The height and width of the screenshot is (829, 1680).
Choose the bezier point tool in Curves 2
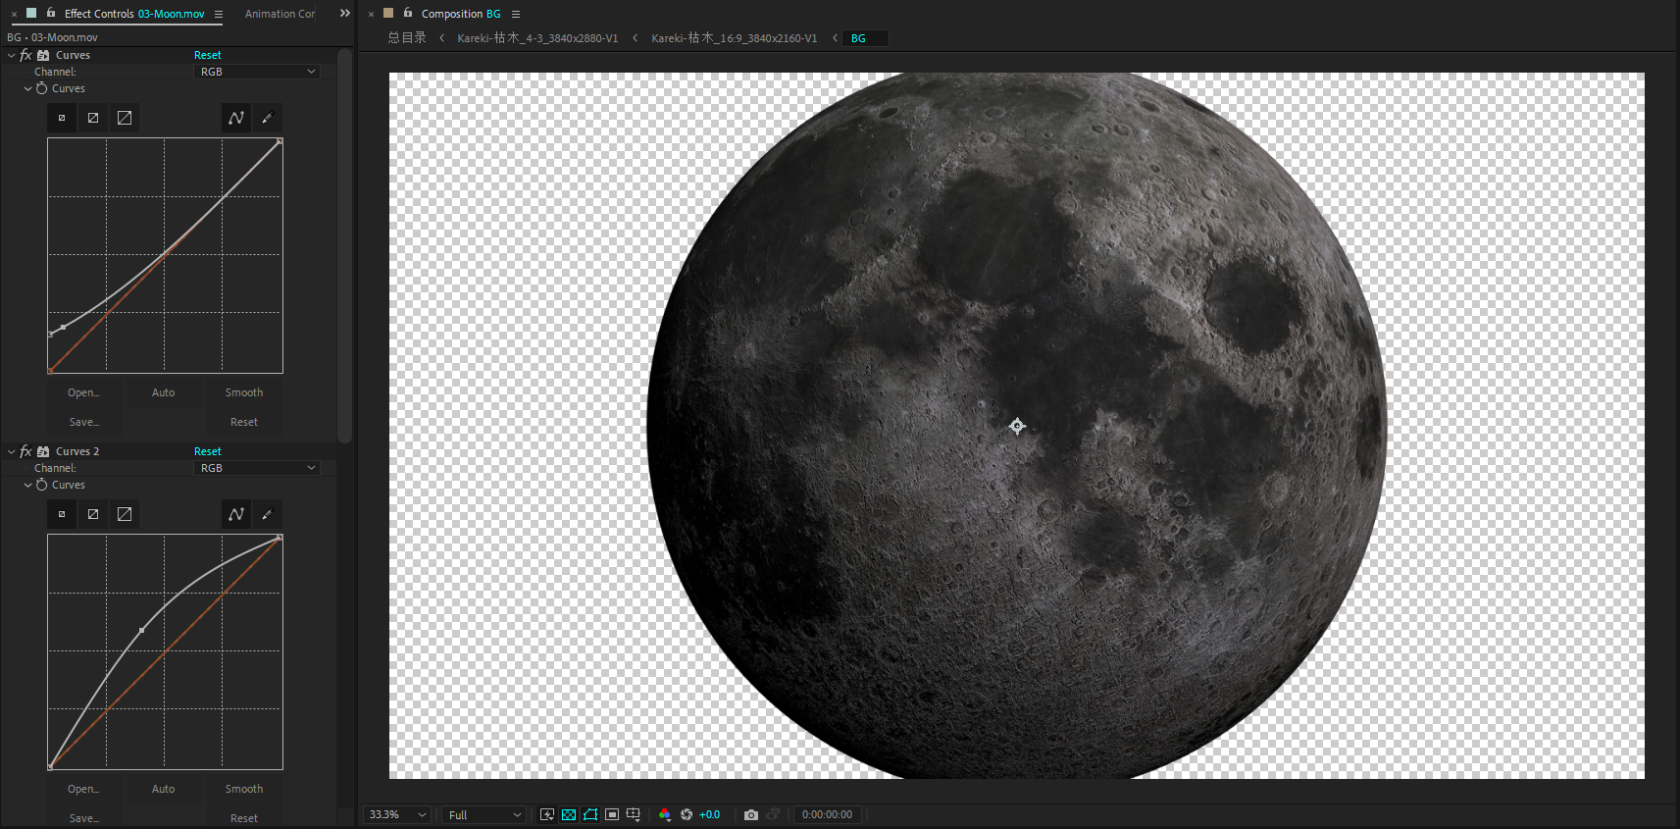pos(236,514)
